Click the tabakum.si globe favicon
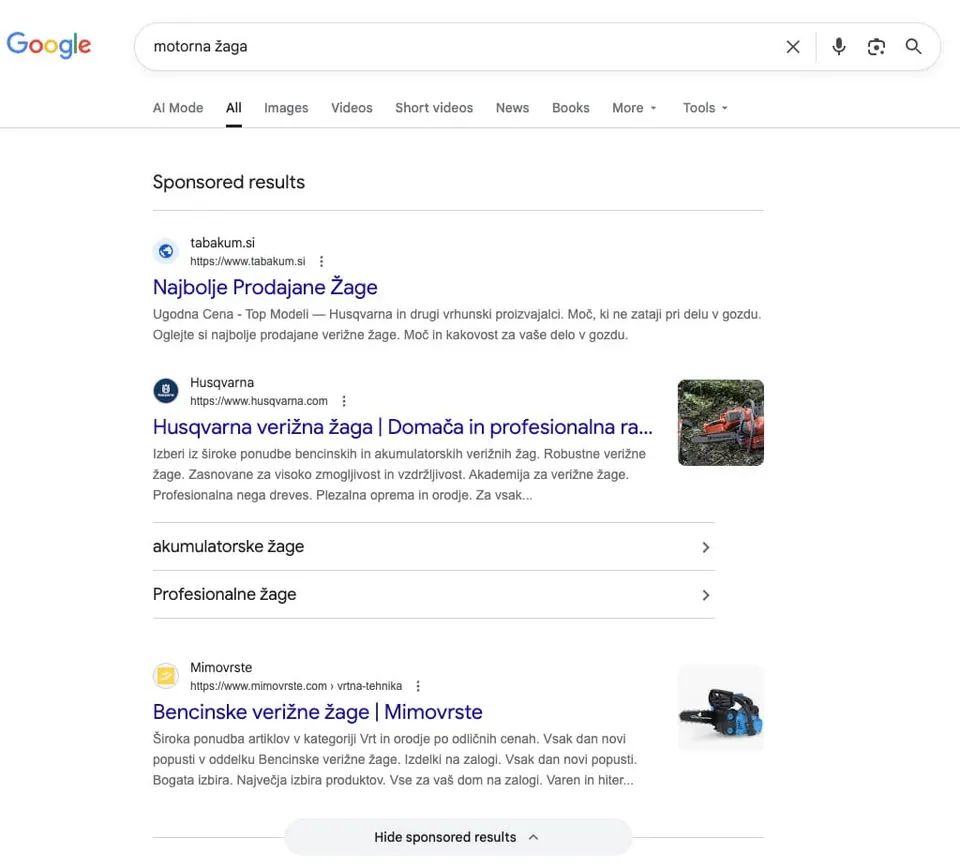 tap(166, 251)
